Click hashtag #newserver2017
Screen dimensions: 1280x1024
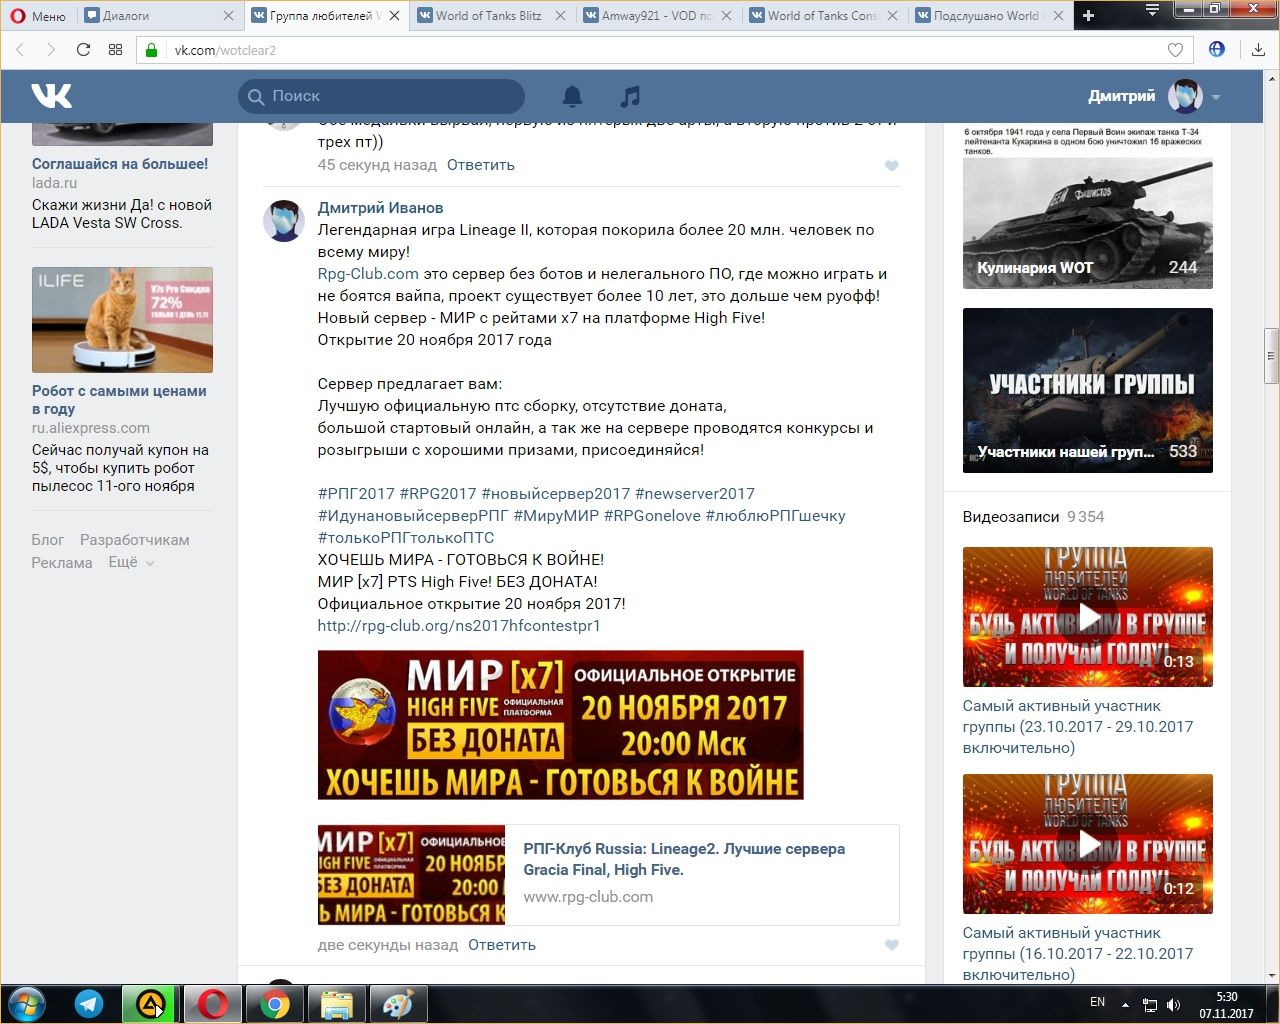click(695, 494)
